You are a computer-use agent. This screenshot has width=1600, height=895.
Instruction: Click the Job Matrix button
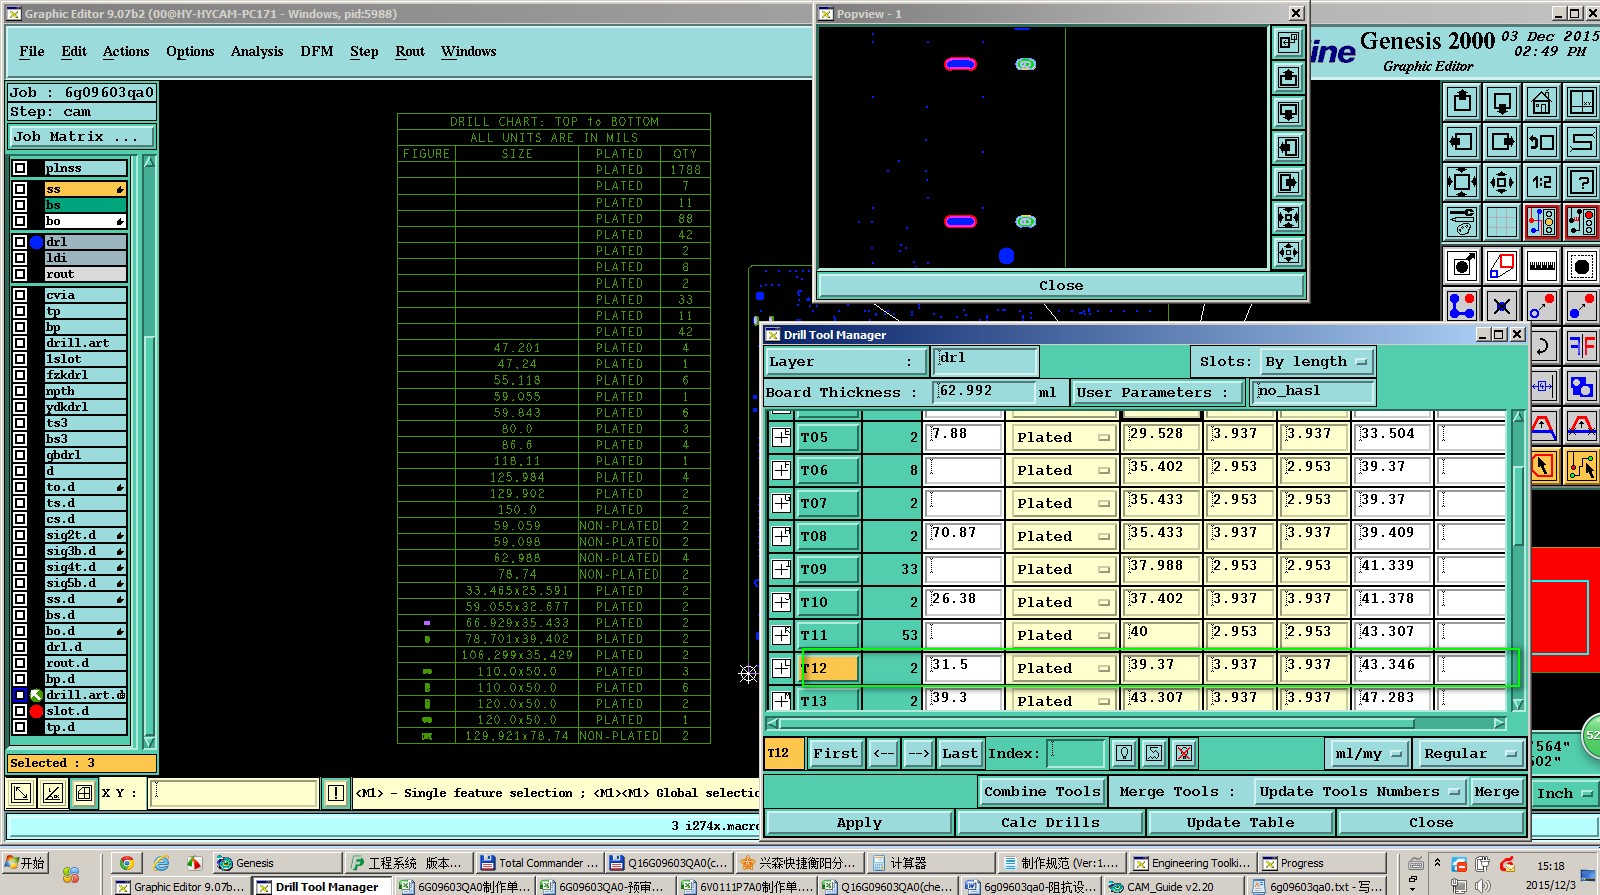pyautogui.click(x=82, y=136)
